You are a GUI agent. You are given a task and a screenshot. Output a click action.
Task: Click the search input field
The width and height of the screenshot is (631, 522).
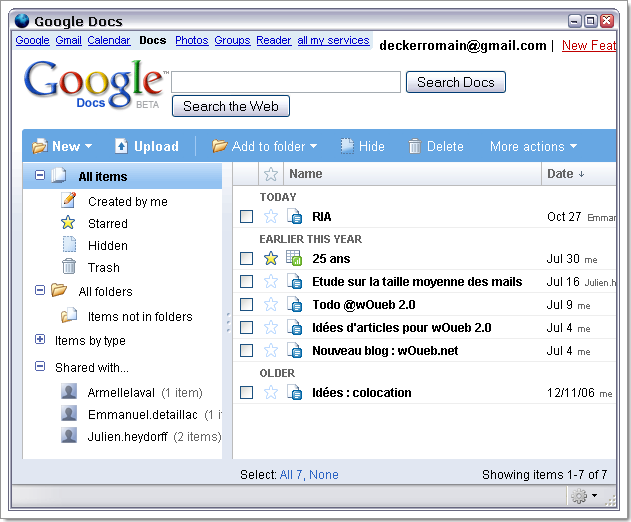(286, 82)
